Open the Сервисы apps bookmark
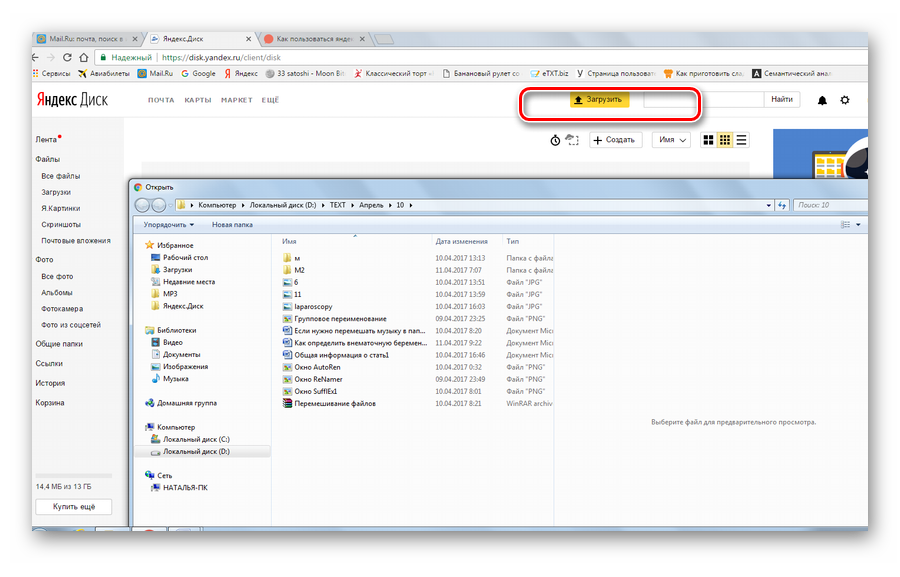Viewport: 900px width, 577px height. (x=51, y=73)
